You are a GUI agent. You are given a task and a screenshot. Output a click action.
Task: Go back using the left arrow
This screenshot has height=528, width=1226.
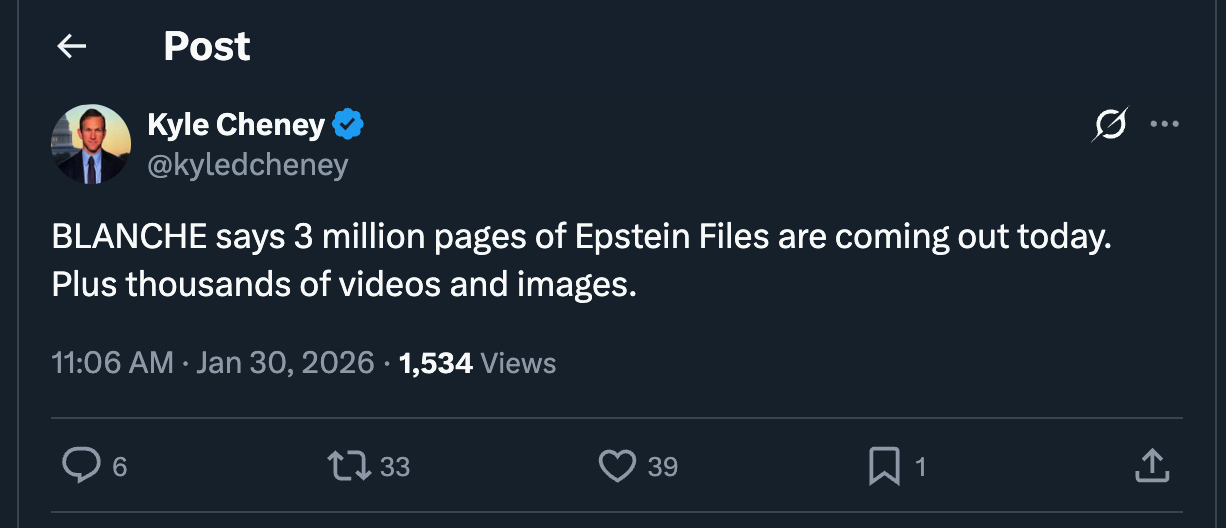tap(71, 46)
